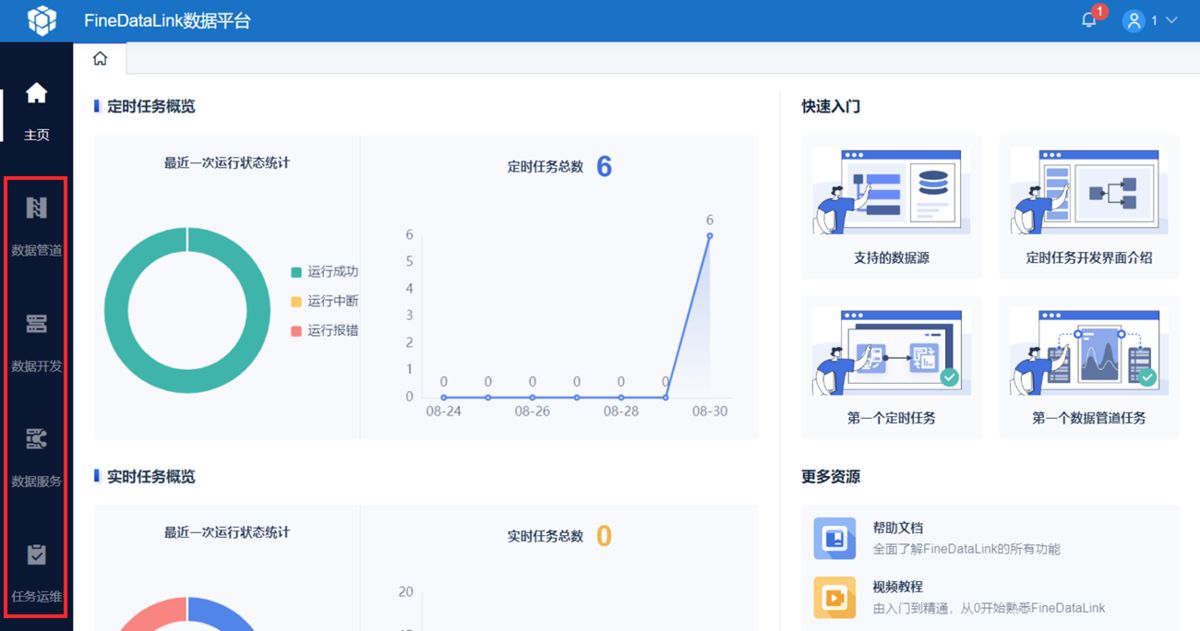Click the 第一个定时任务 caption text
The image size is (1200, 631).
(892, 418)
